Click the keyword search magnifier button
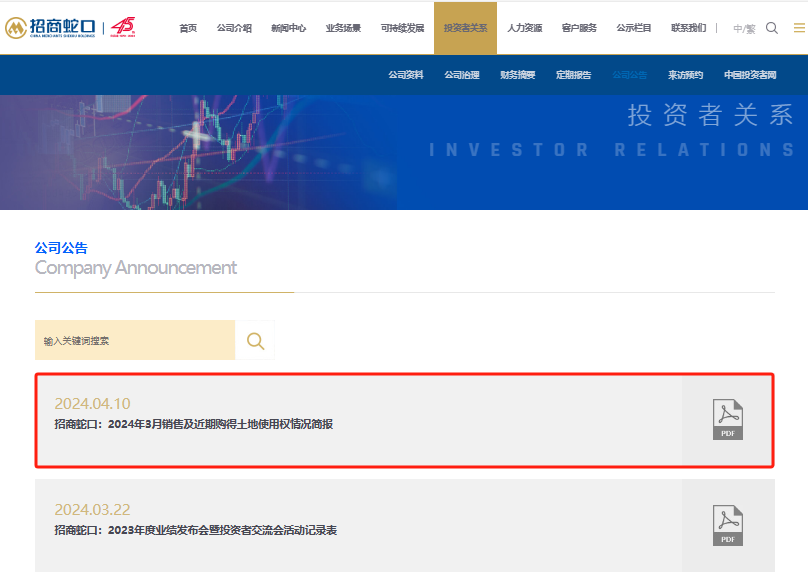Image resolution: width=808 pixels, height=579 pixels. tap(255, 340)
